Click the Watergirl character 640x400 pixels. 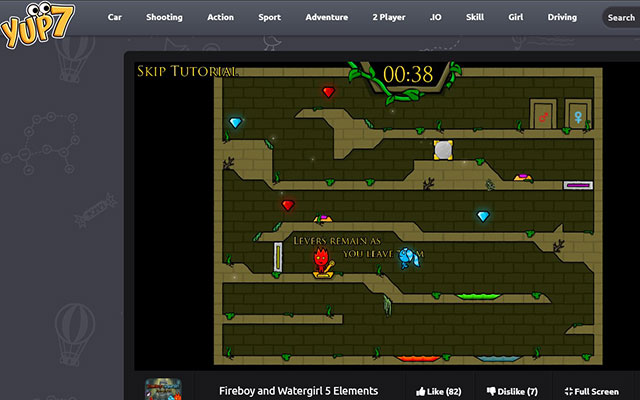(409, 258)
